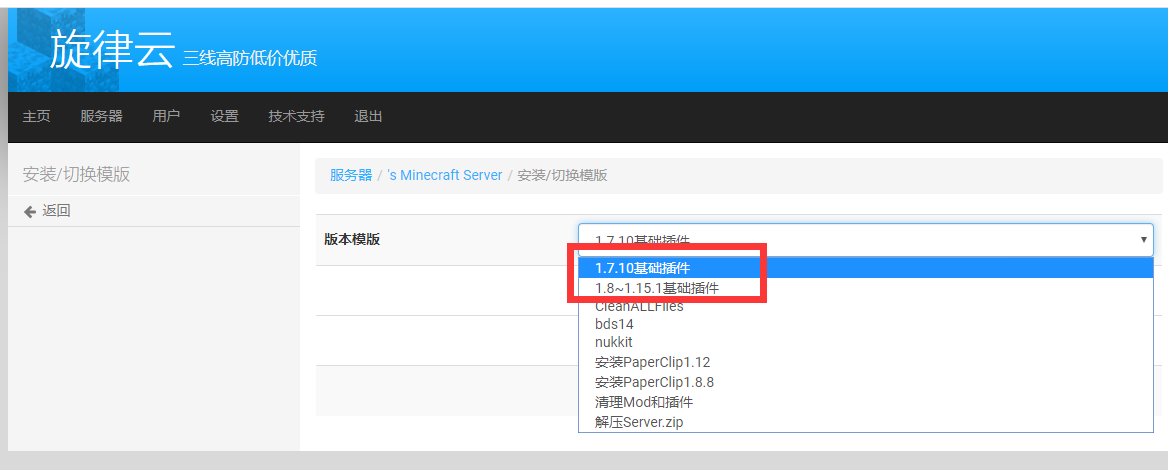The height and width of the screenshot is (470, 1168).
Task: Click the back arrow icon beside 返回
Action: (29, 211)
